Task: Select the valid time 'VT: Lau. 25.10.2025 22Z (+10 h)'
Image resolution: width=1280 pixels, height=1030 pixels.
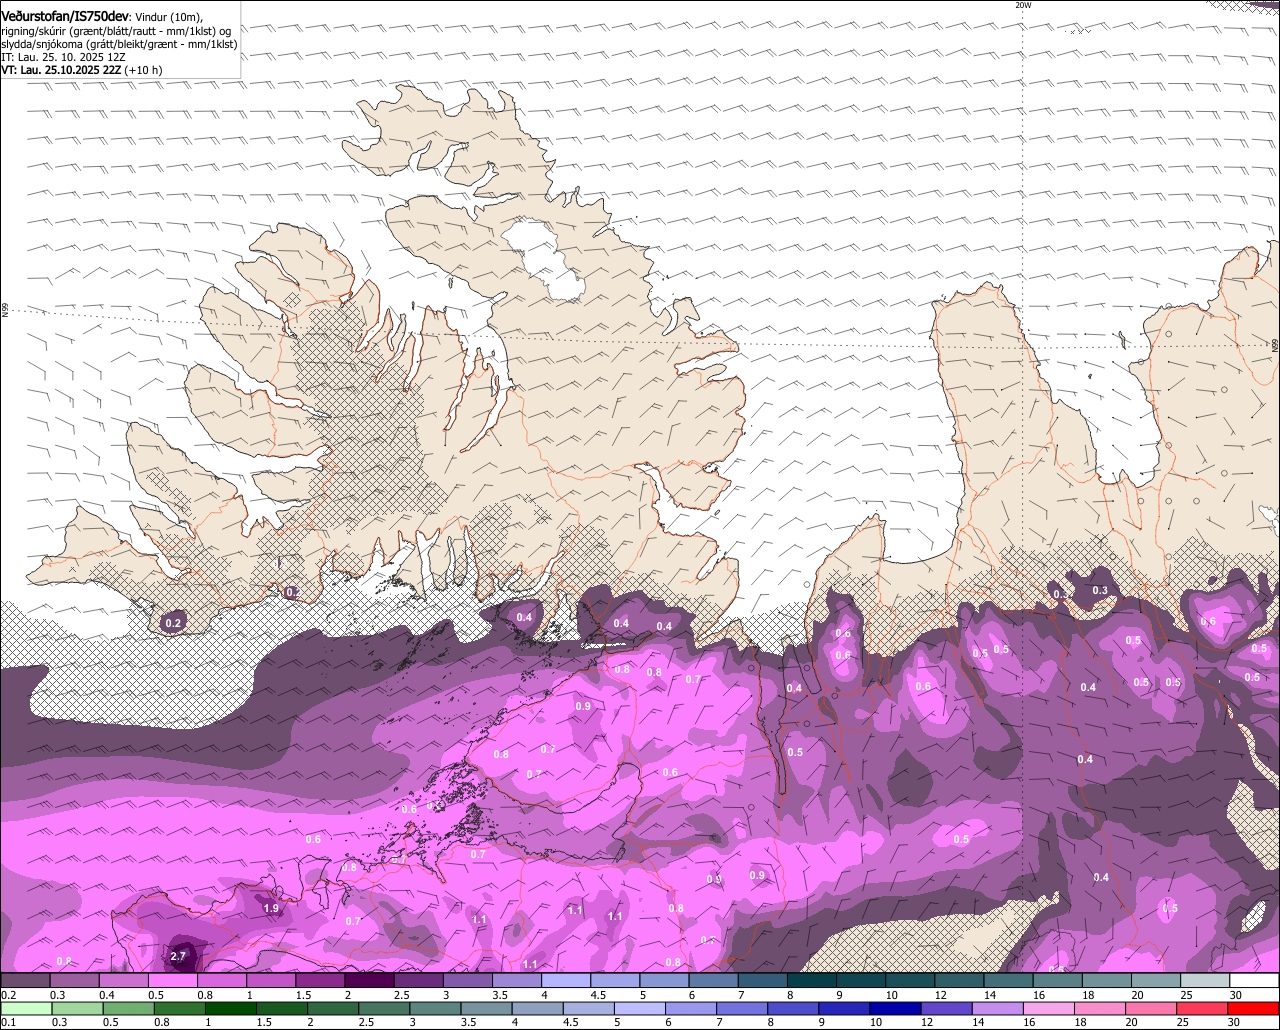Action: [82, 70]
